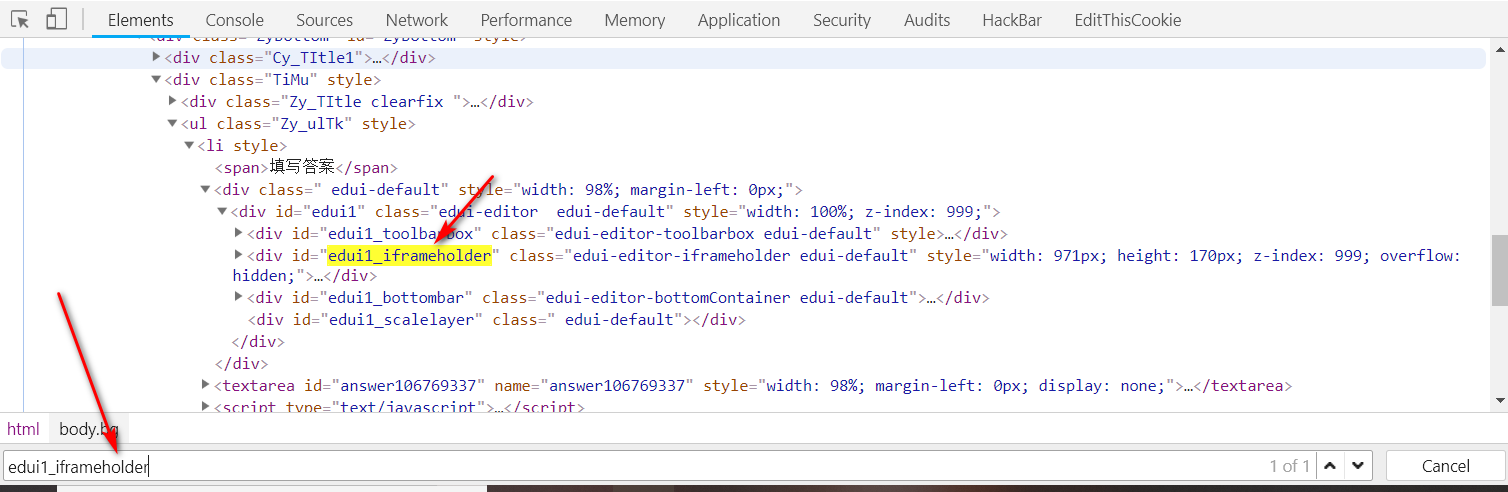Open the Sources tab
This screenshot has height=492, width=1508.
325,20
